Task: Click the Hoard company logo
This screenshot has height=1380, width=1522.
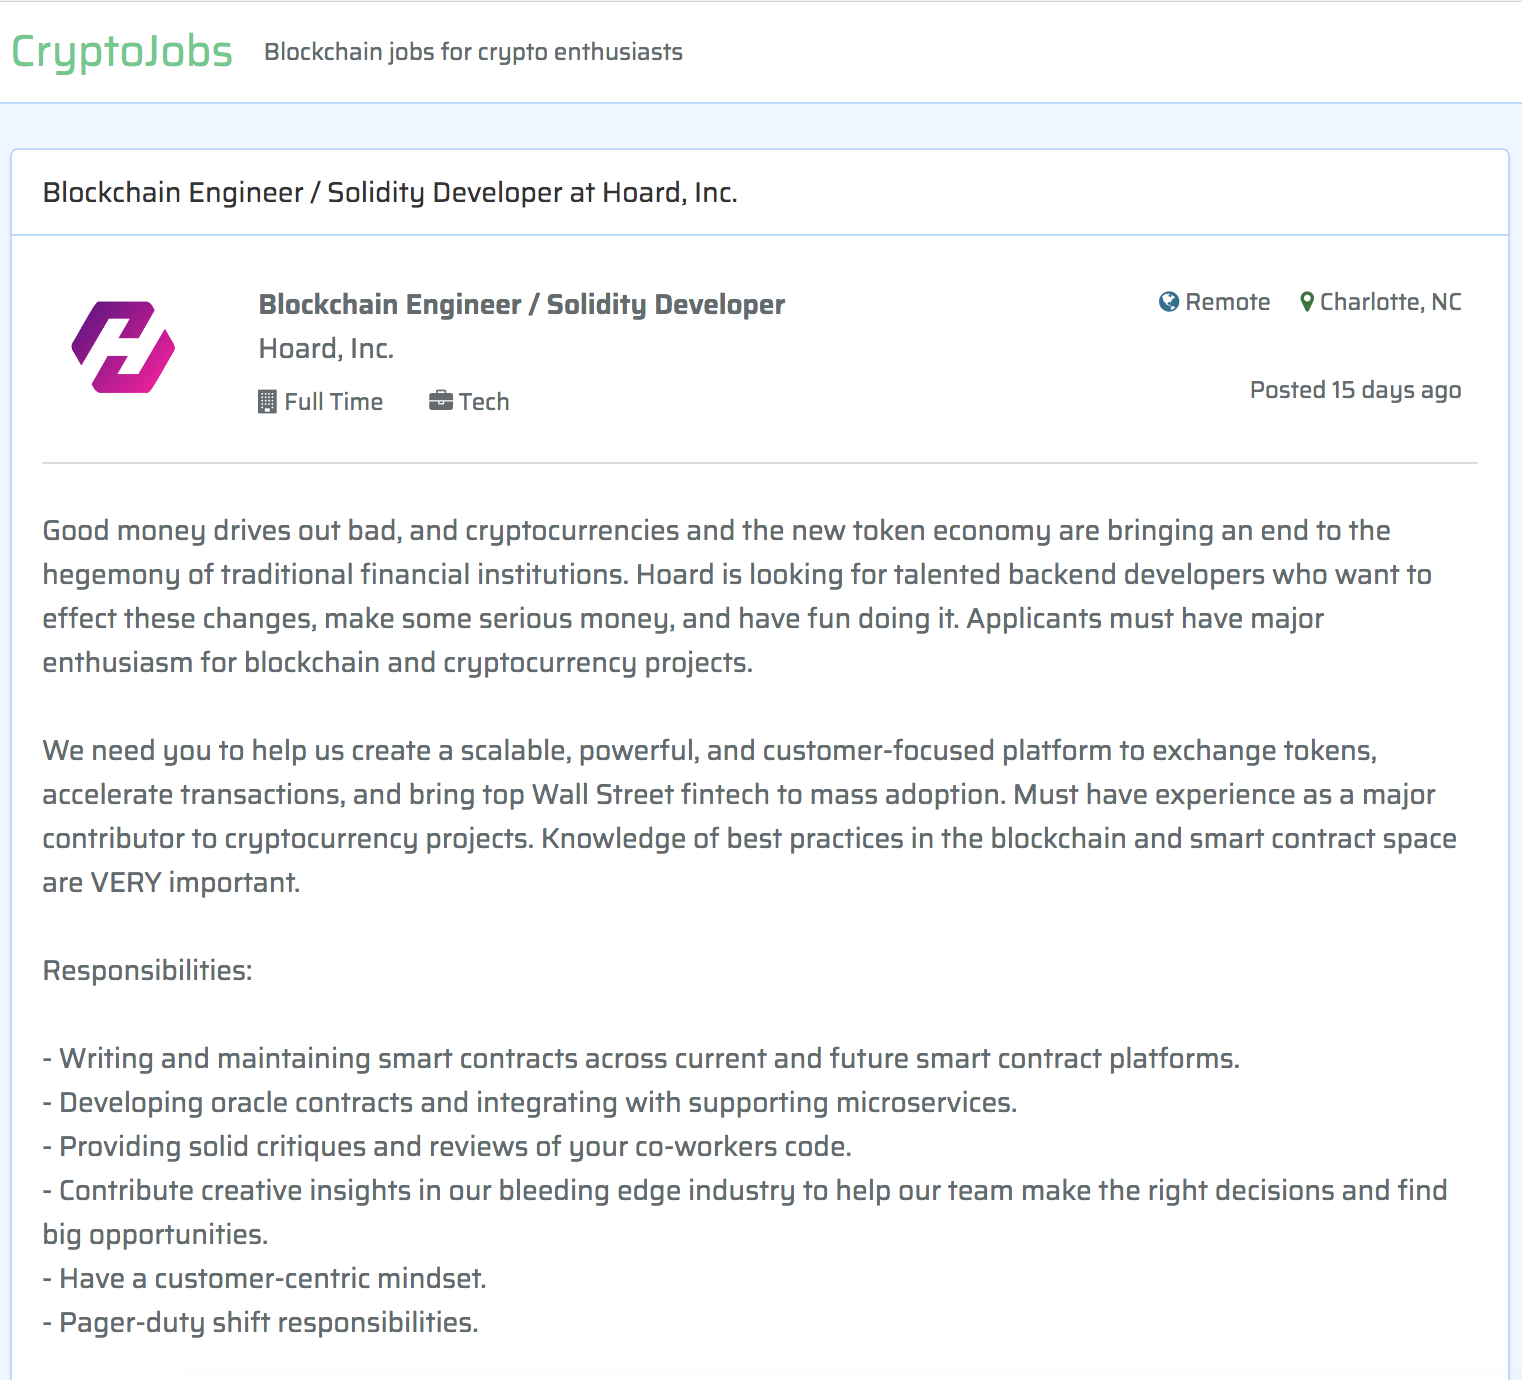Action: (123, 347)
